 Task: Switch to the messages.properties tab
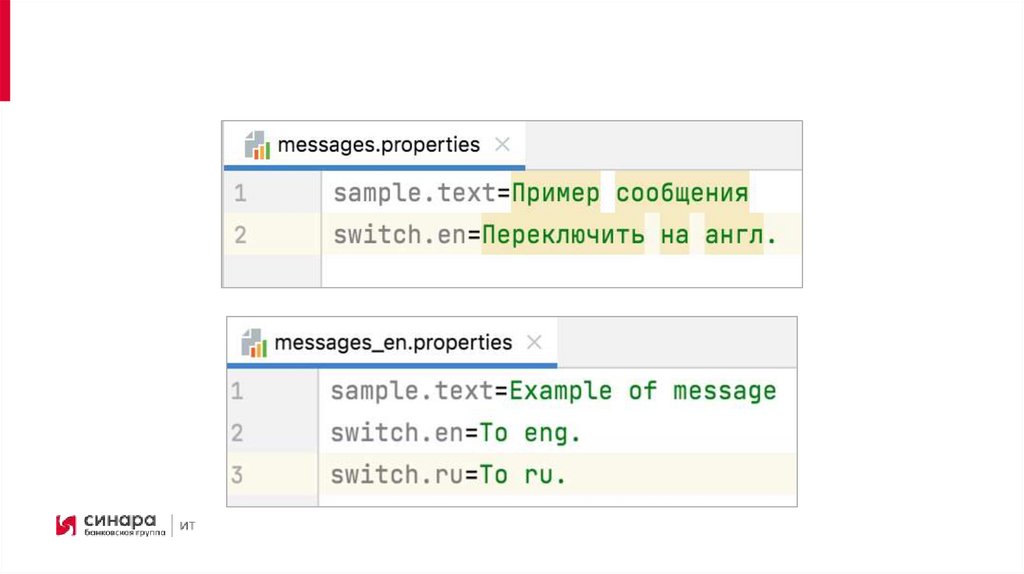coord(378,145)
